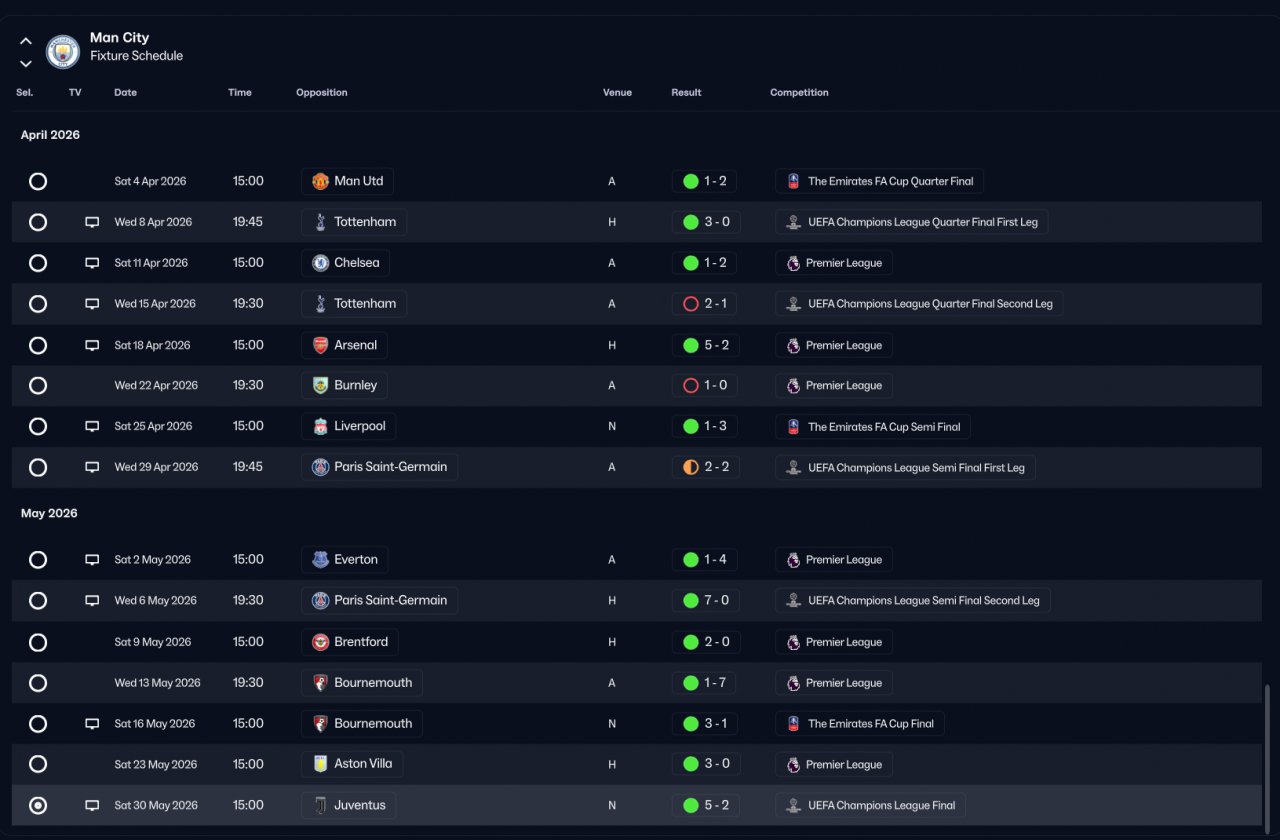Select the Chelsea fixture radio button
1280x840 pixels.
[x=38, y=263]
